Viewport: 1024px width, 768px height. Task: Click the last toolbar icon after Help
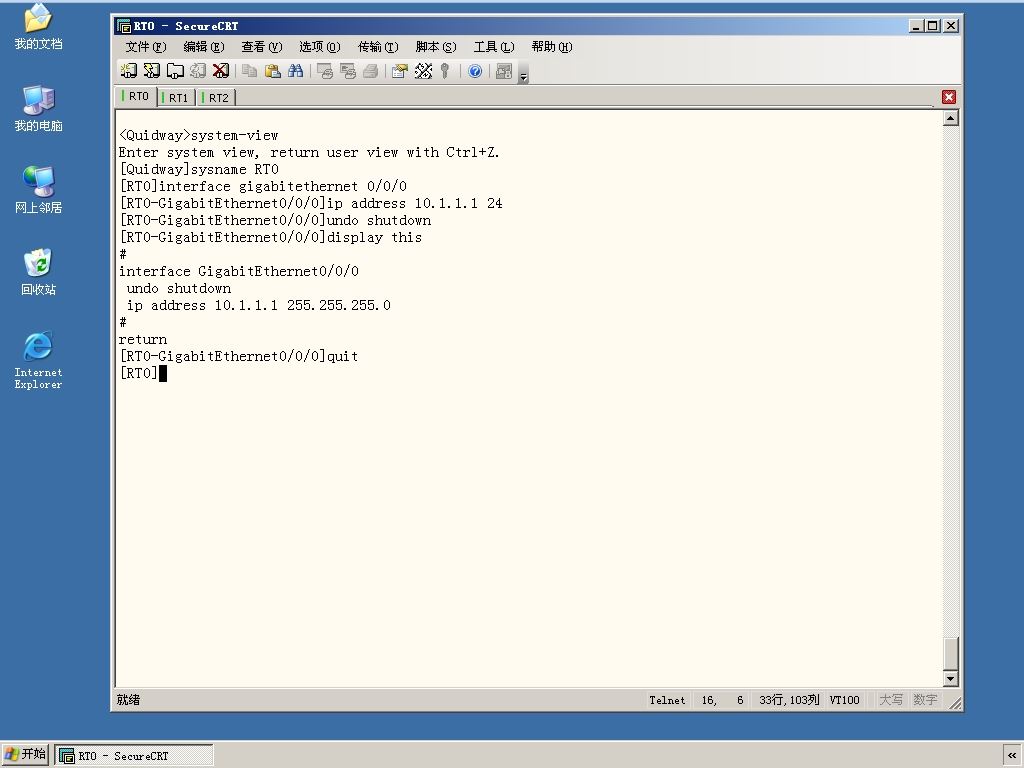coord(504,71)
